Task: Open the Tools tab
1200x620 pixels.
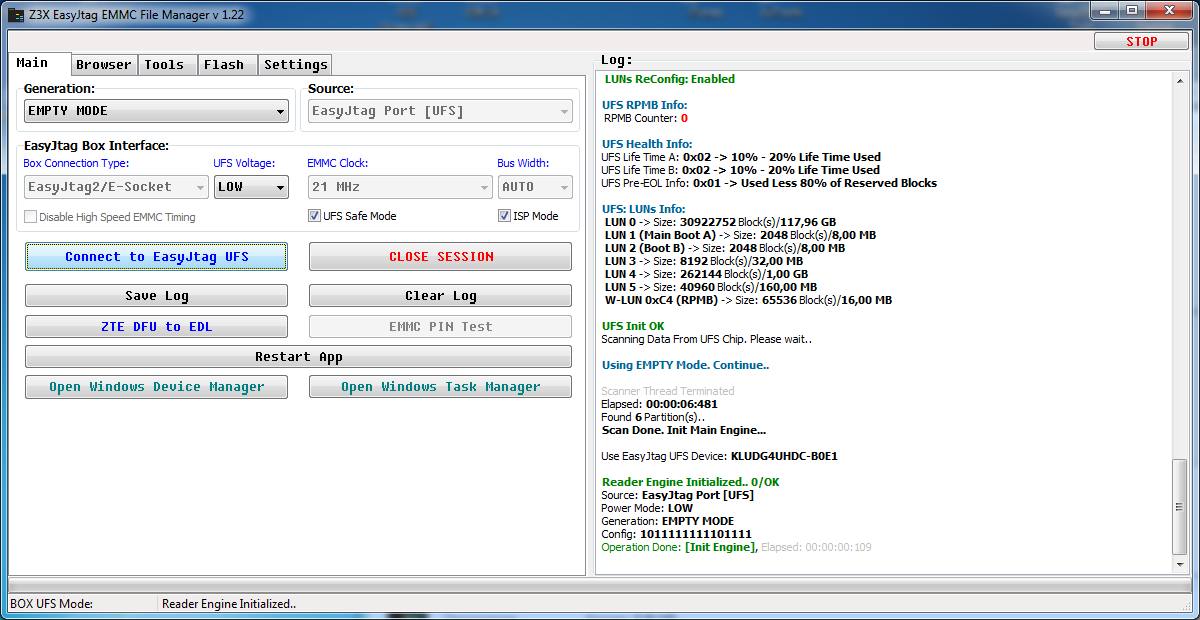Action: (165, 65)
